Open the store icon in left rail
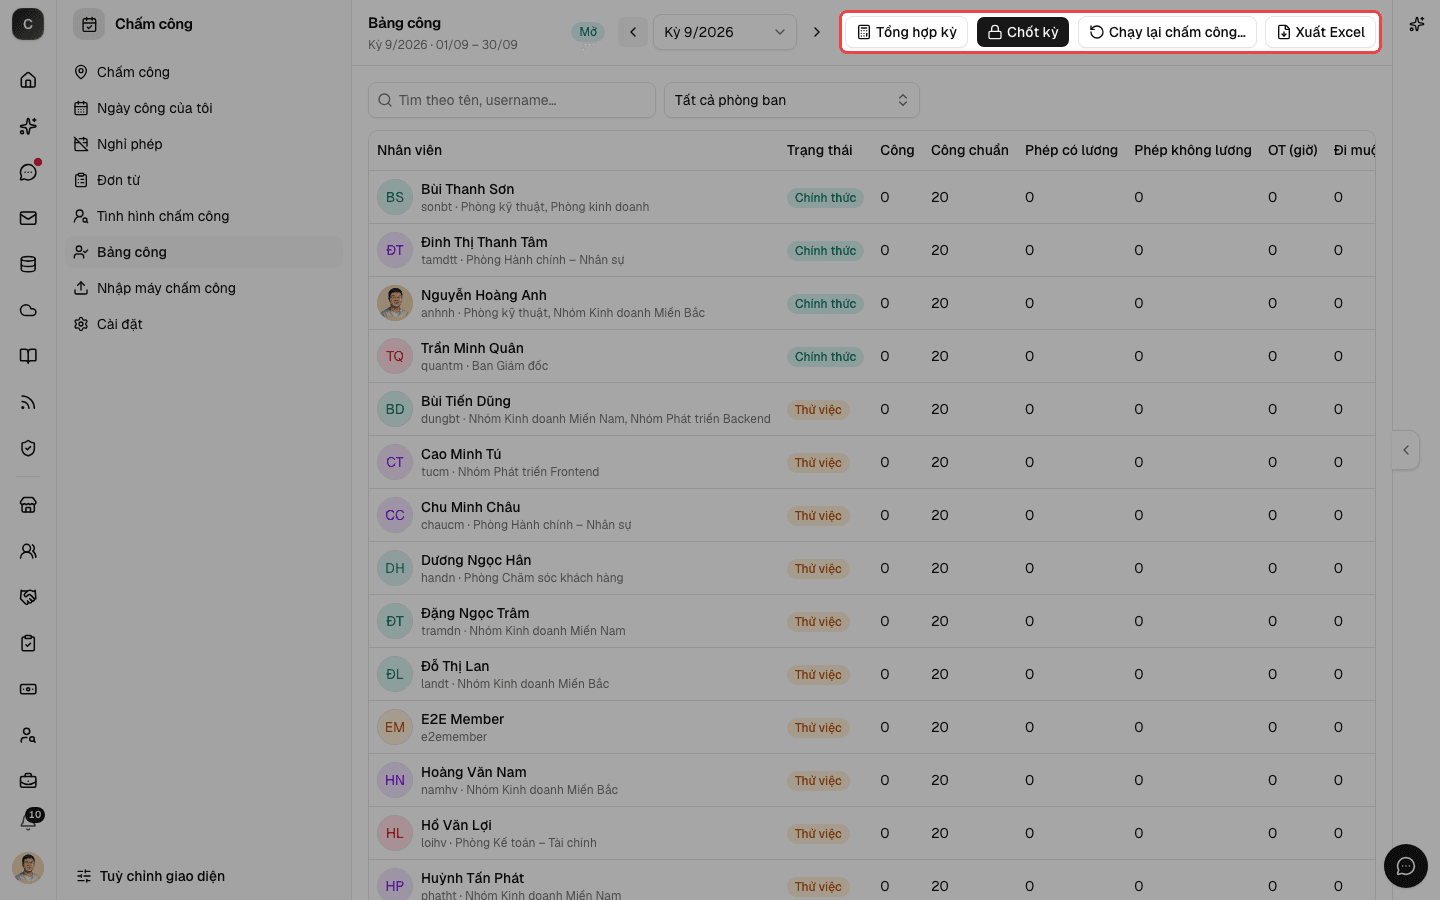Screen dimensions: 1440x900 pos(28,505)
